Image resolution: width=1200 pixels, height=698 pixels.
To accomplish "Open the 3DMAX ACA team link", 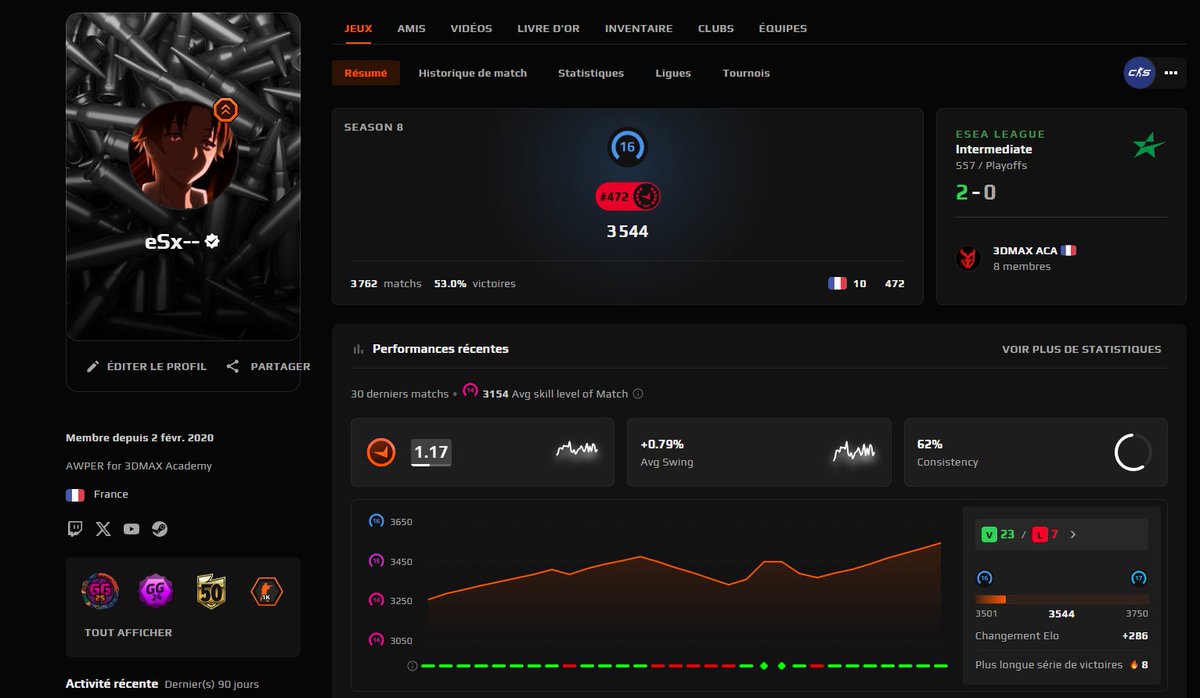I will click(x=1024, y=251).
